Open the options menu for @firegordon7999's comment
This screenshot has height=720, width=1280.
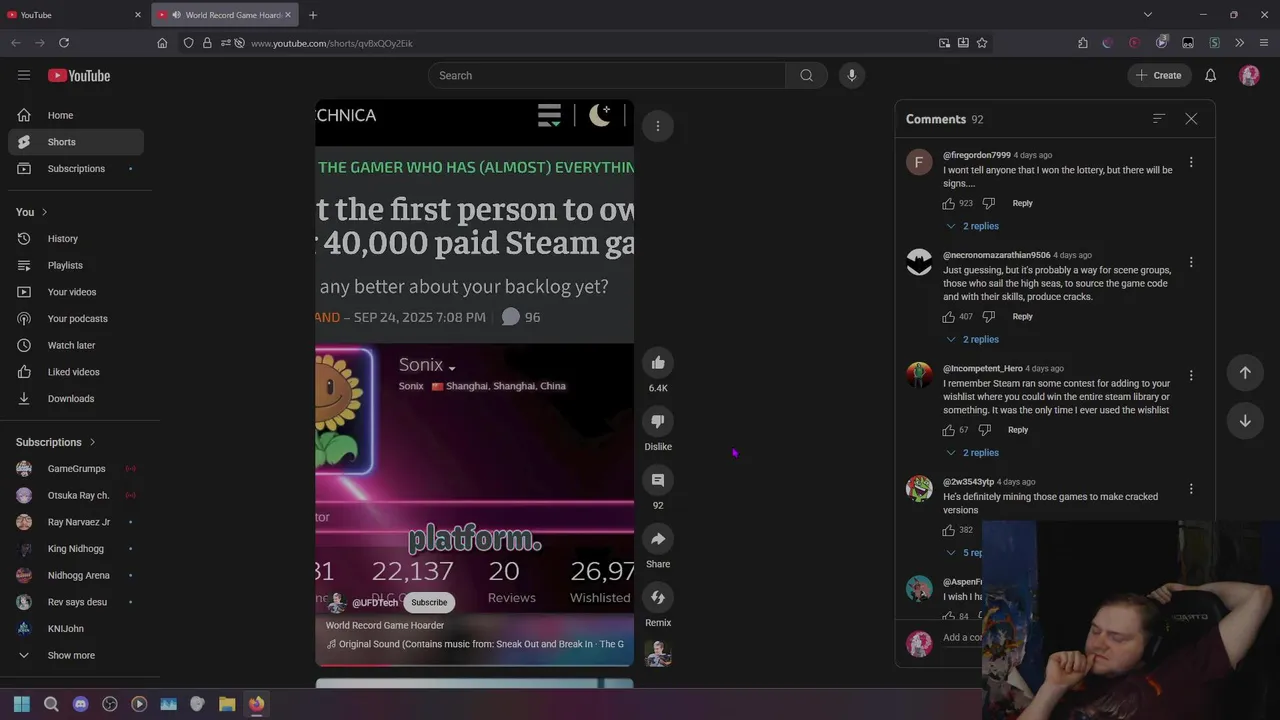pos(1191,162)
